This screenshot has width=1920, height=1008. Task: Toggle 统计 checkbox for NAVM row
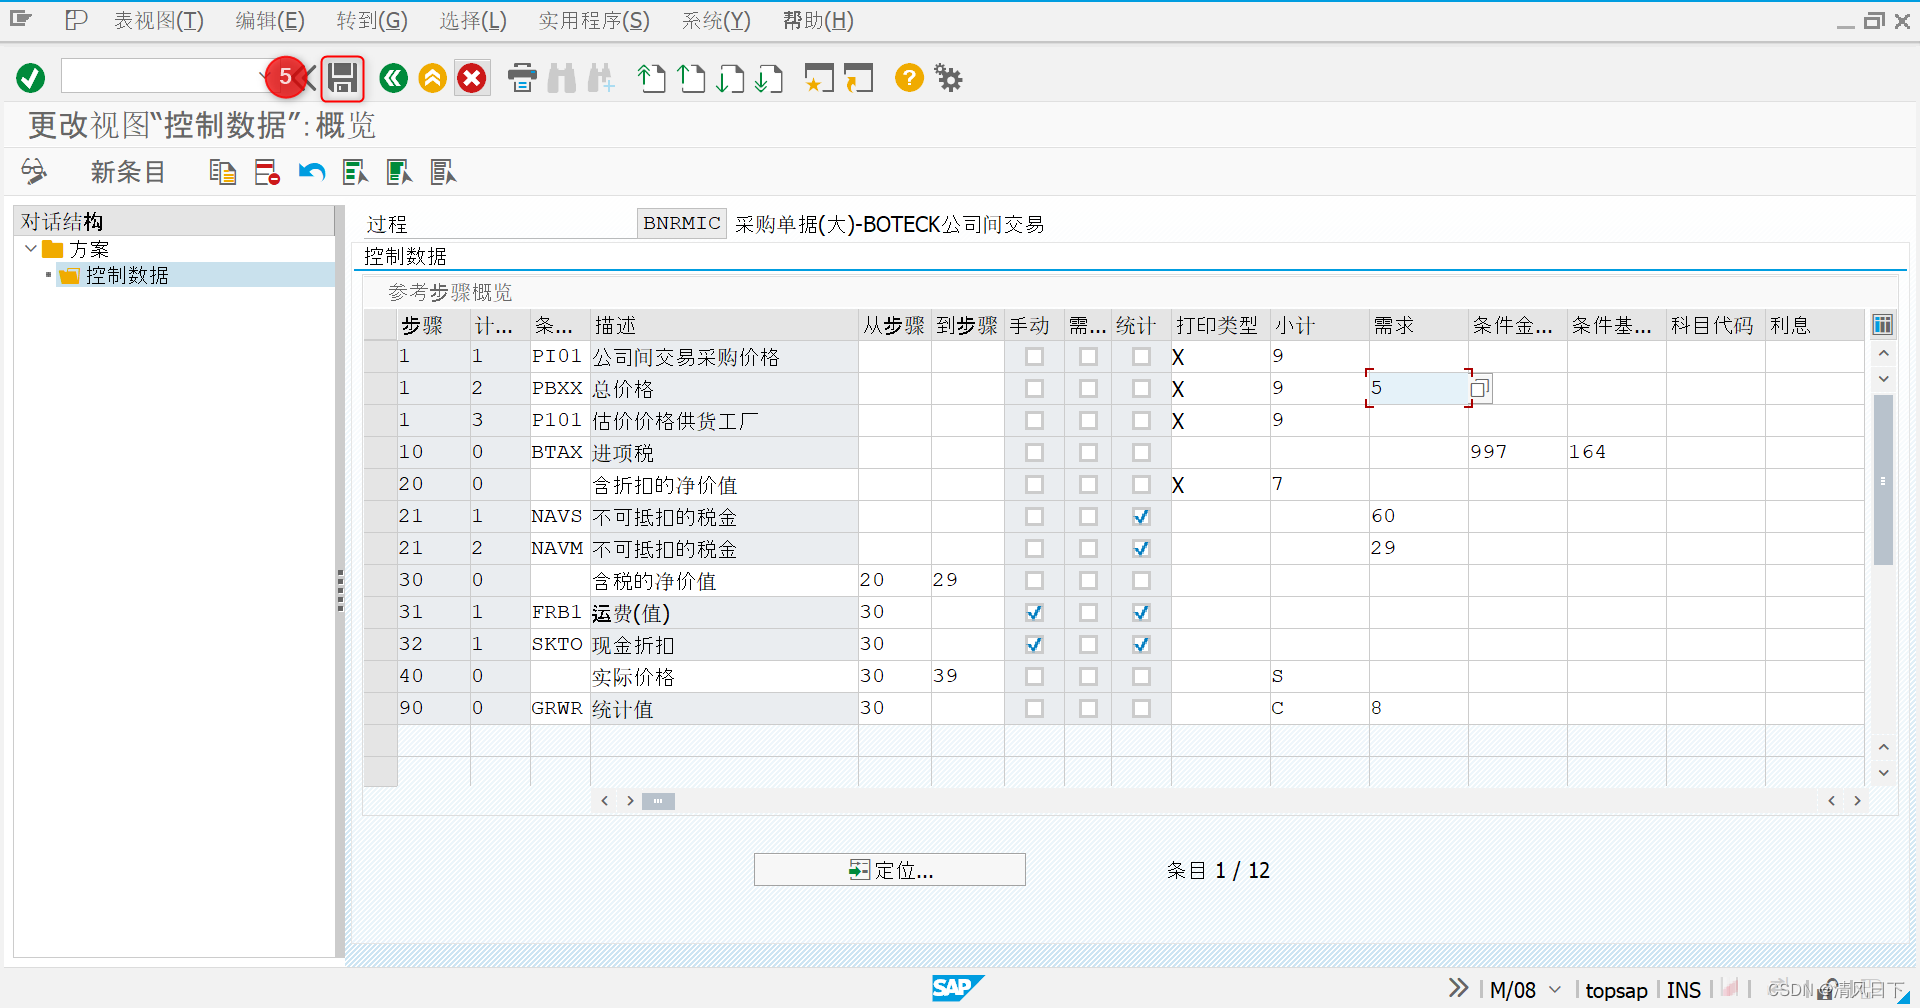(1141, 548)
